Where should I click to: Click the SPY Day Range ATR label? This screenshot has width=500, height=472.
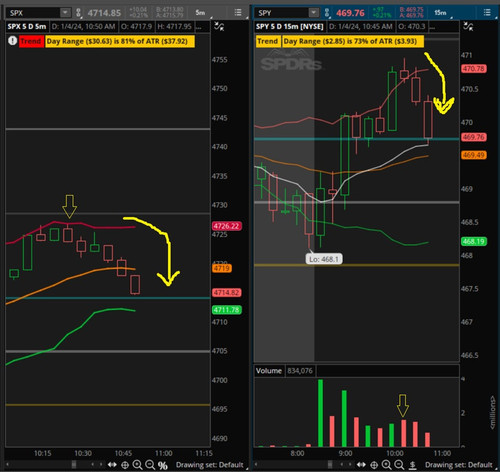[353, 41]
